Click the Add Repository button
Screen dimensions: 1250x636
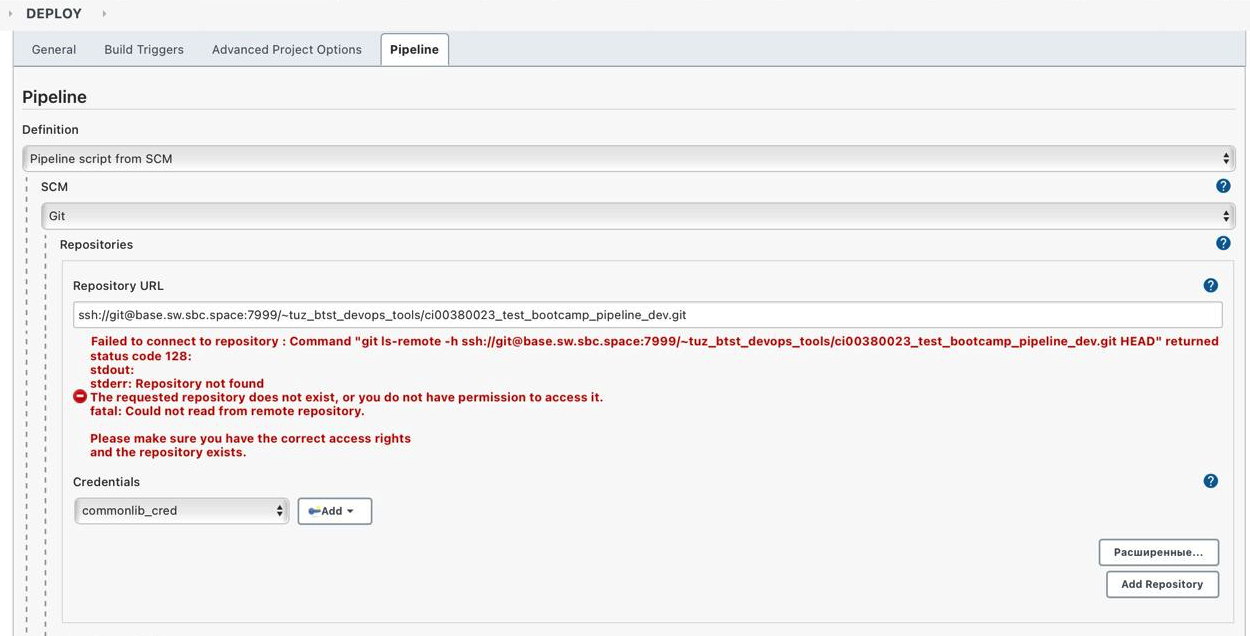pyautogui.click(x=1162, y=584)
